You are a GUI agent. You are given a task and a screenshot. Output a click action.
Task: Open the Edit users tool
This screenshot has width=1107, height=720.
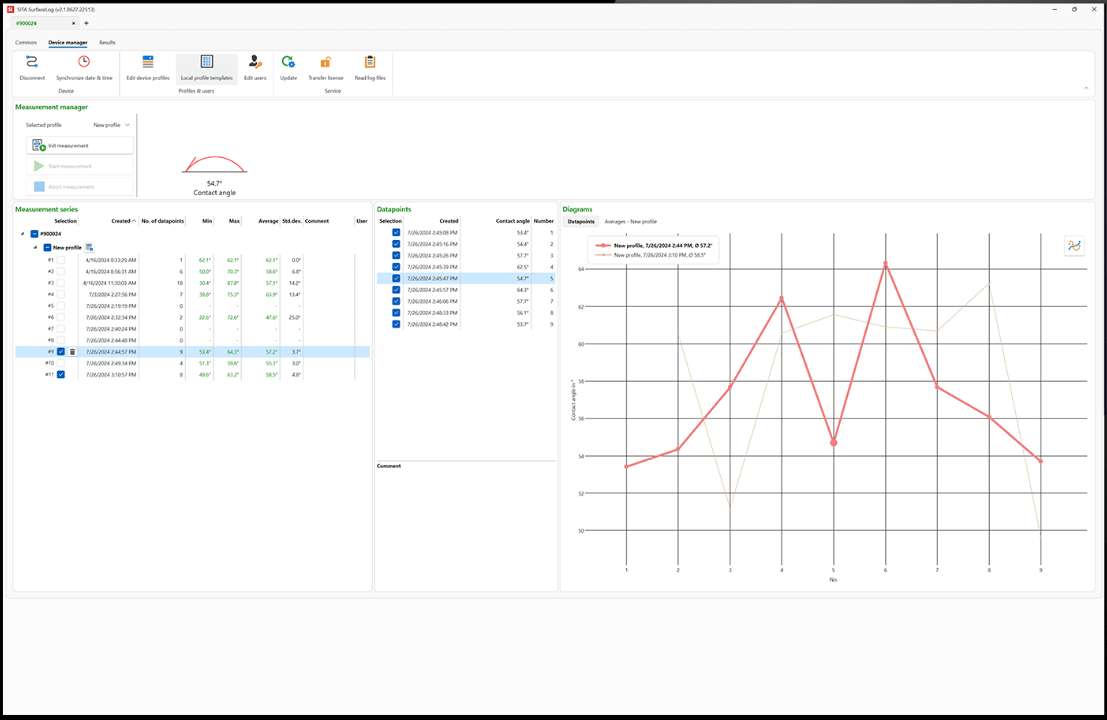255,63
